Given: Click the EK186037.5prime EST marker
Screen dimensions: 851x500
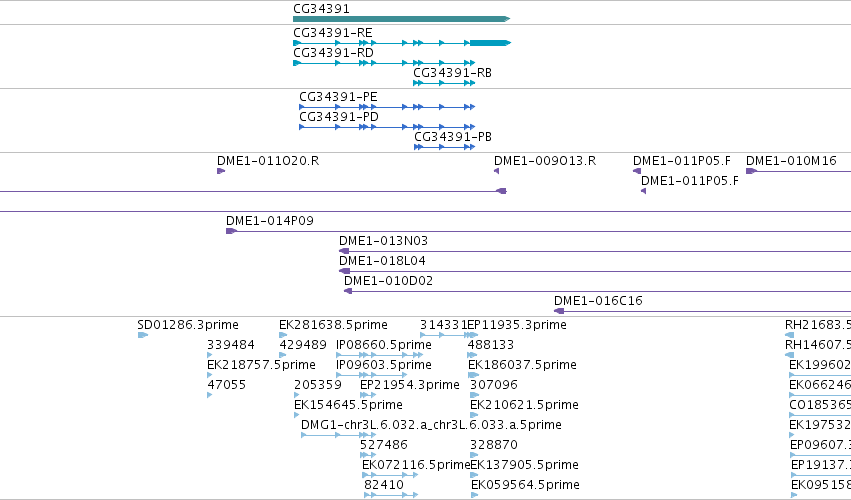Looking at the screenshot, I should click(x=473, y=375).
